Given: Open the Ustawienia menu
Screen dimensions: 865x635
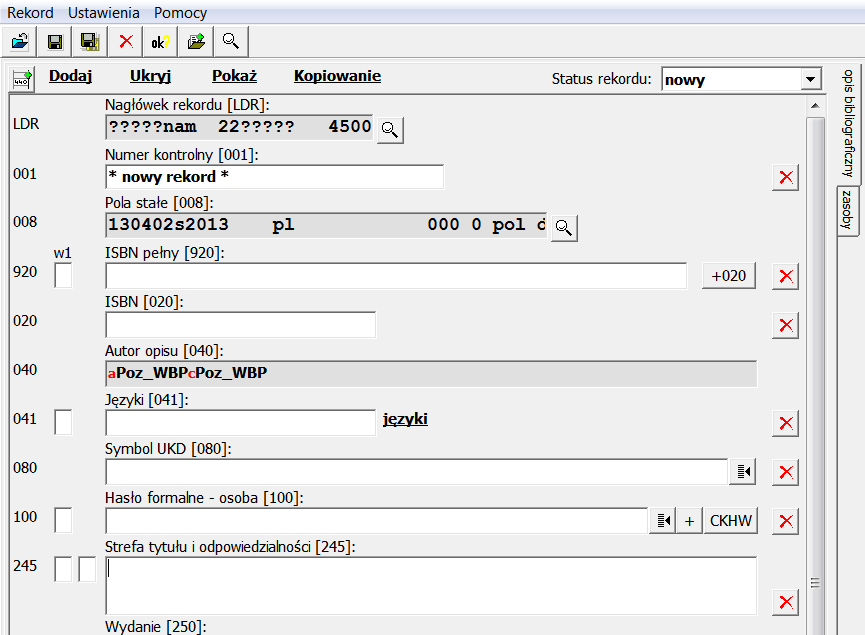Looking at the screenshot, I should [104, 13].
